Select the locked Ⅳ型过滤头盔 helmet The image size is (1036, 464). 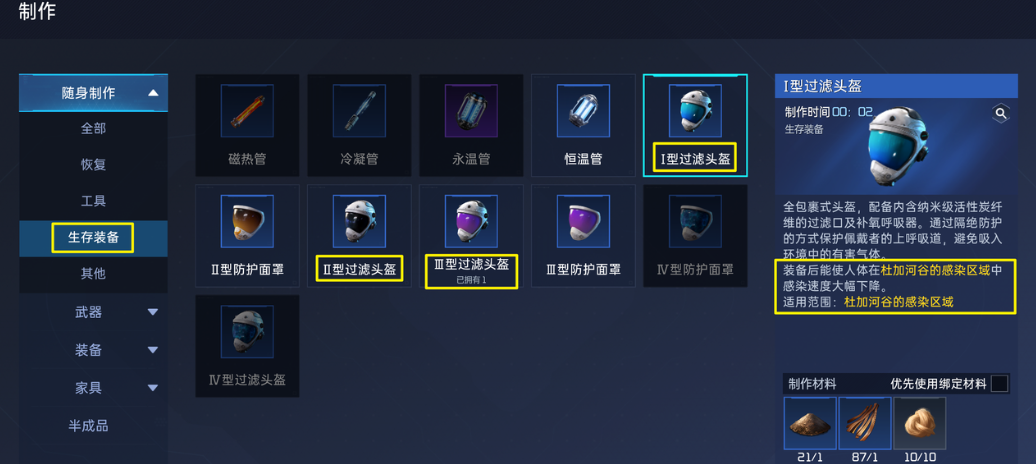247,346
